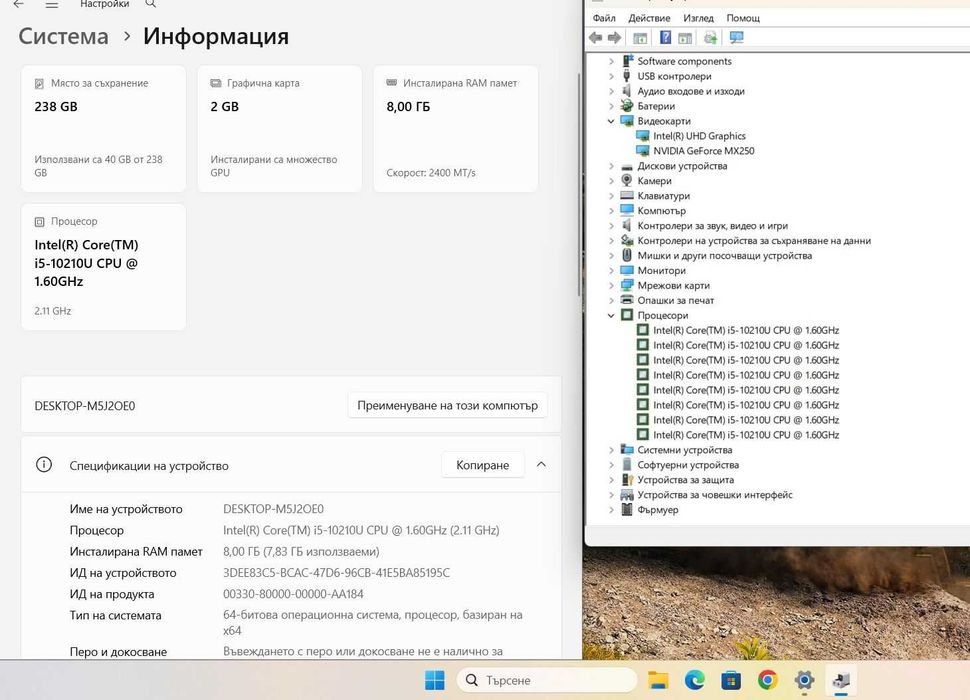Click the Back arrow in Device Manager toolbar
This screenshot has height=700, width=970.
[x=596, y=38]
